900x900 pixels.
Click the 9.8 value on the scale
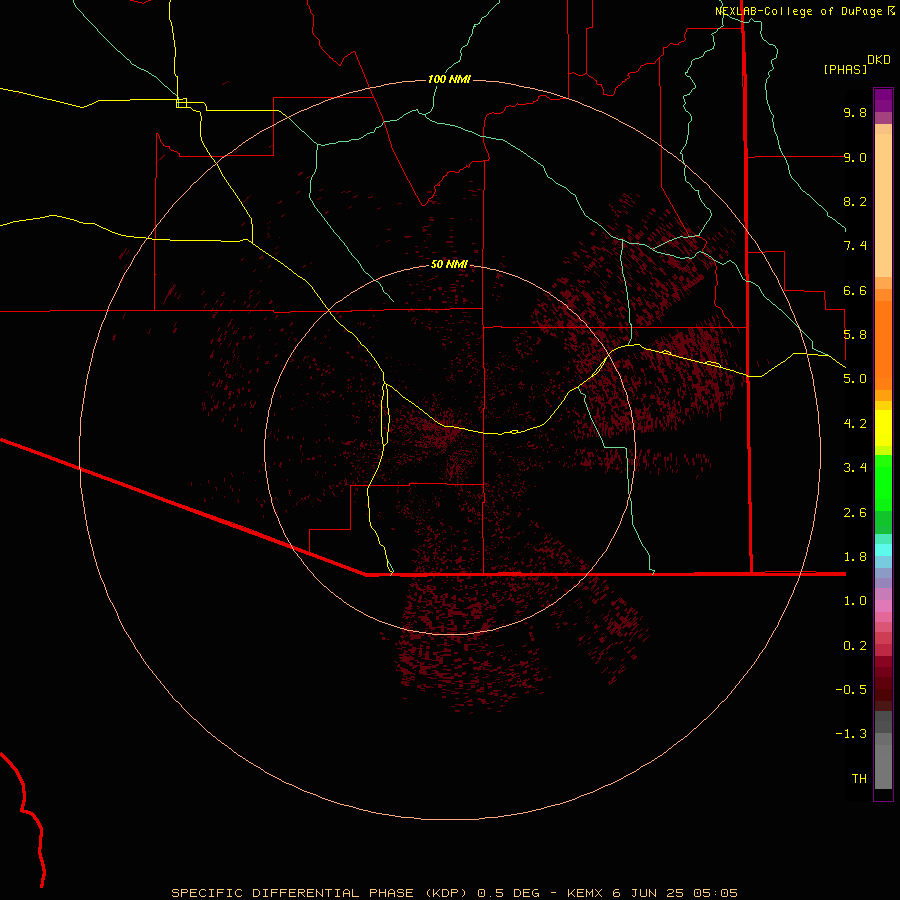855,112
